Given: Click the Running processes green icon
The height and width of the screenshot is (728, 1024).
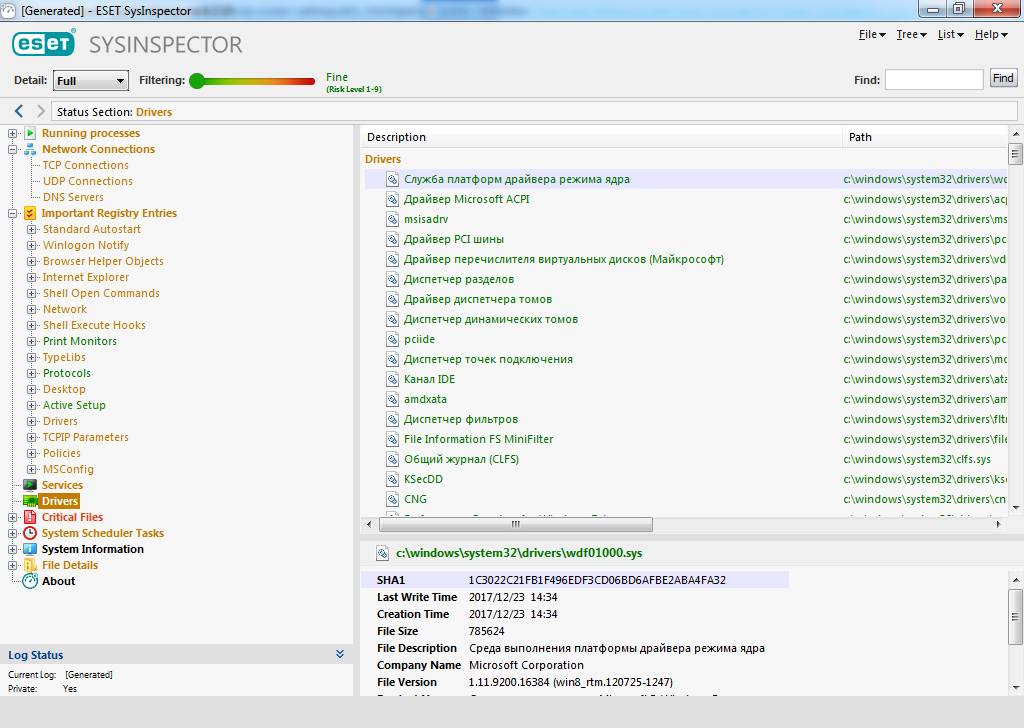Looking at the screenshot, I should pyautogui.click(x=30, y=133).
